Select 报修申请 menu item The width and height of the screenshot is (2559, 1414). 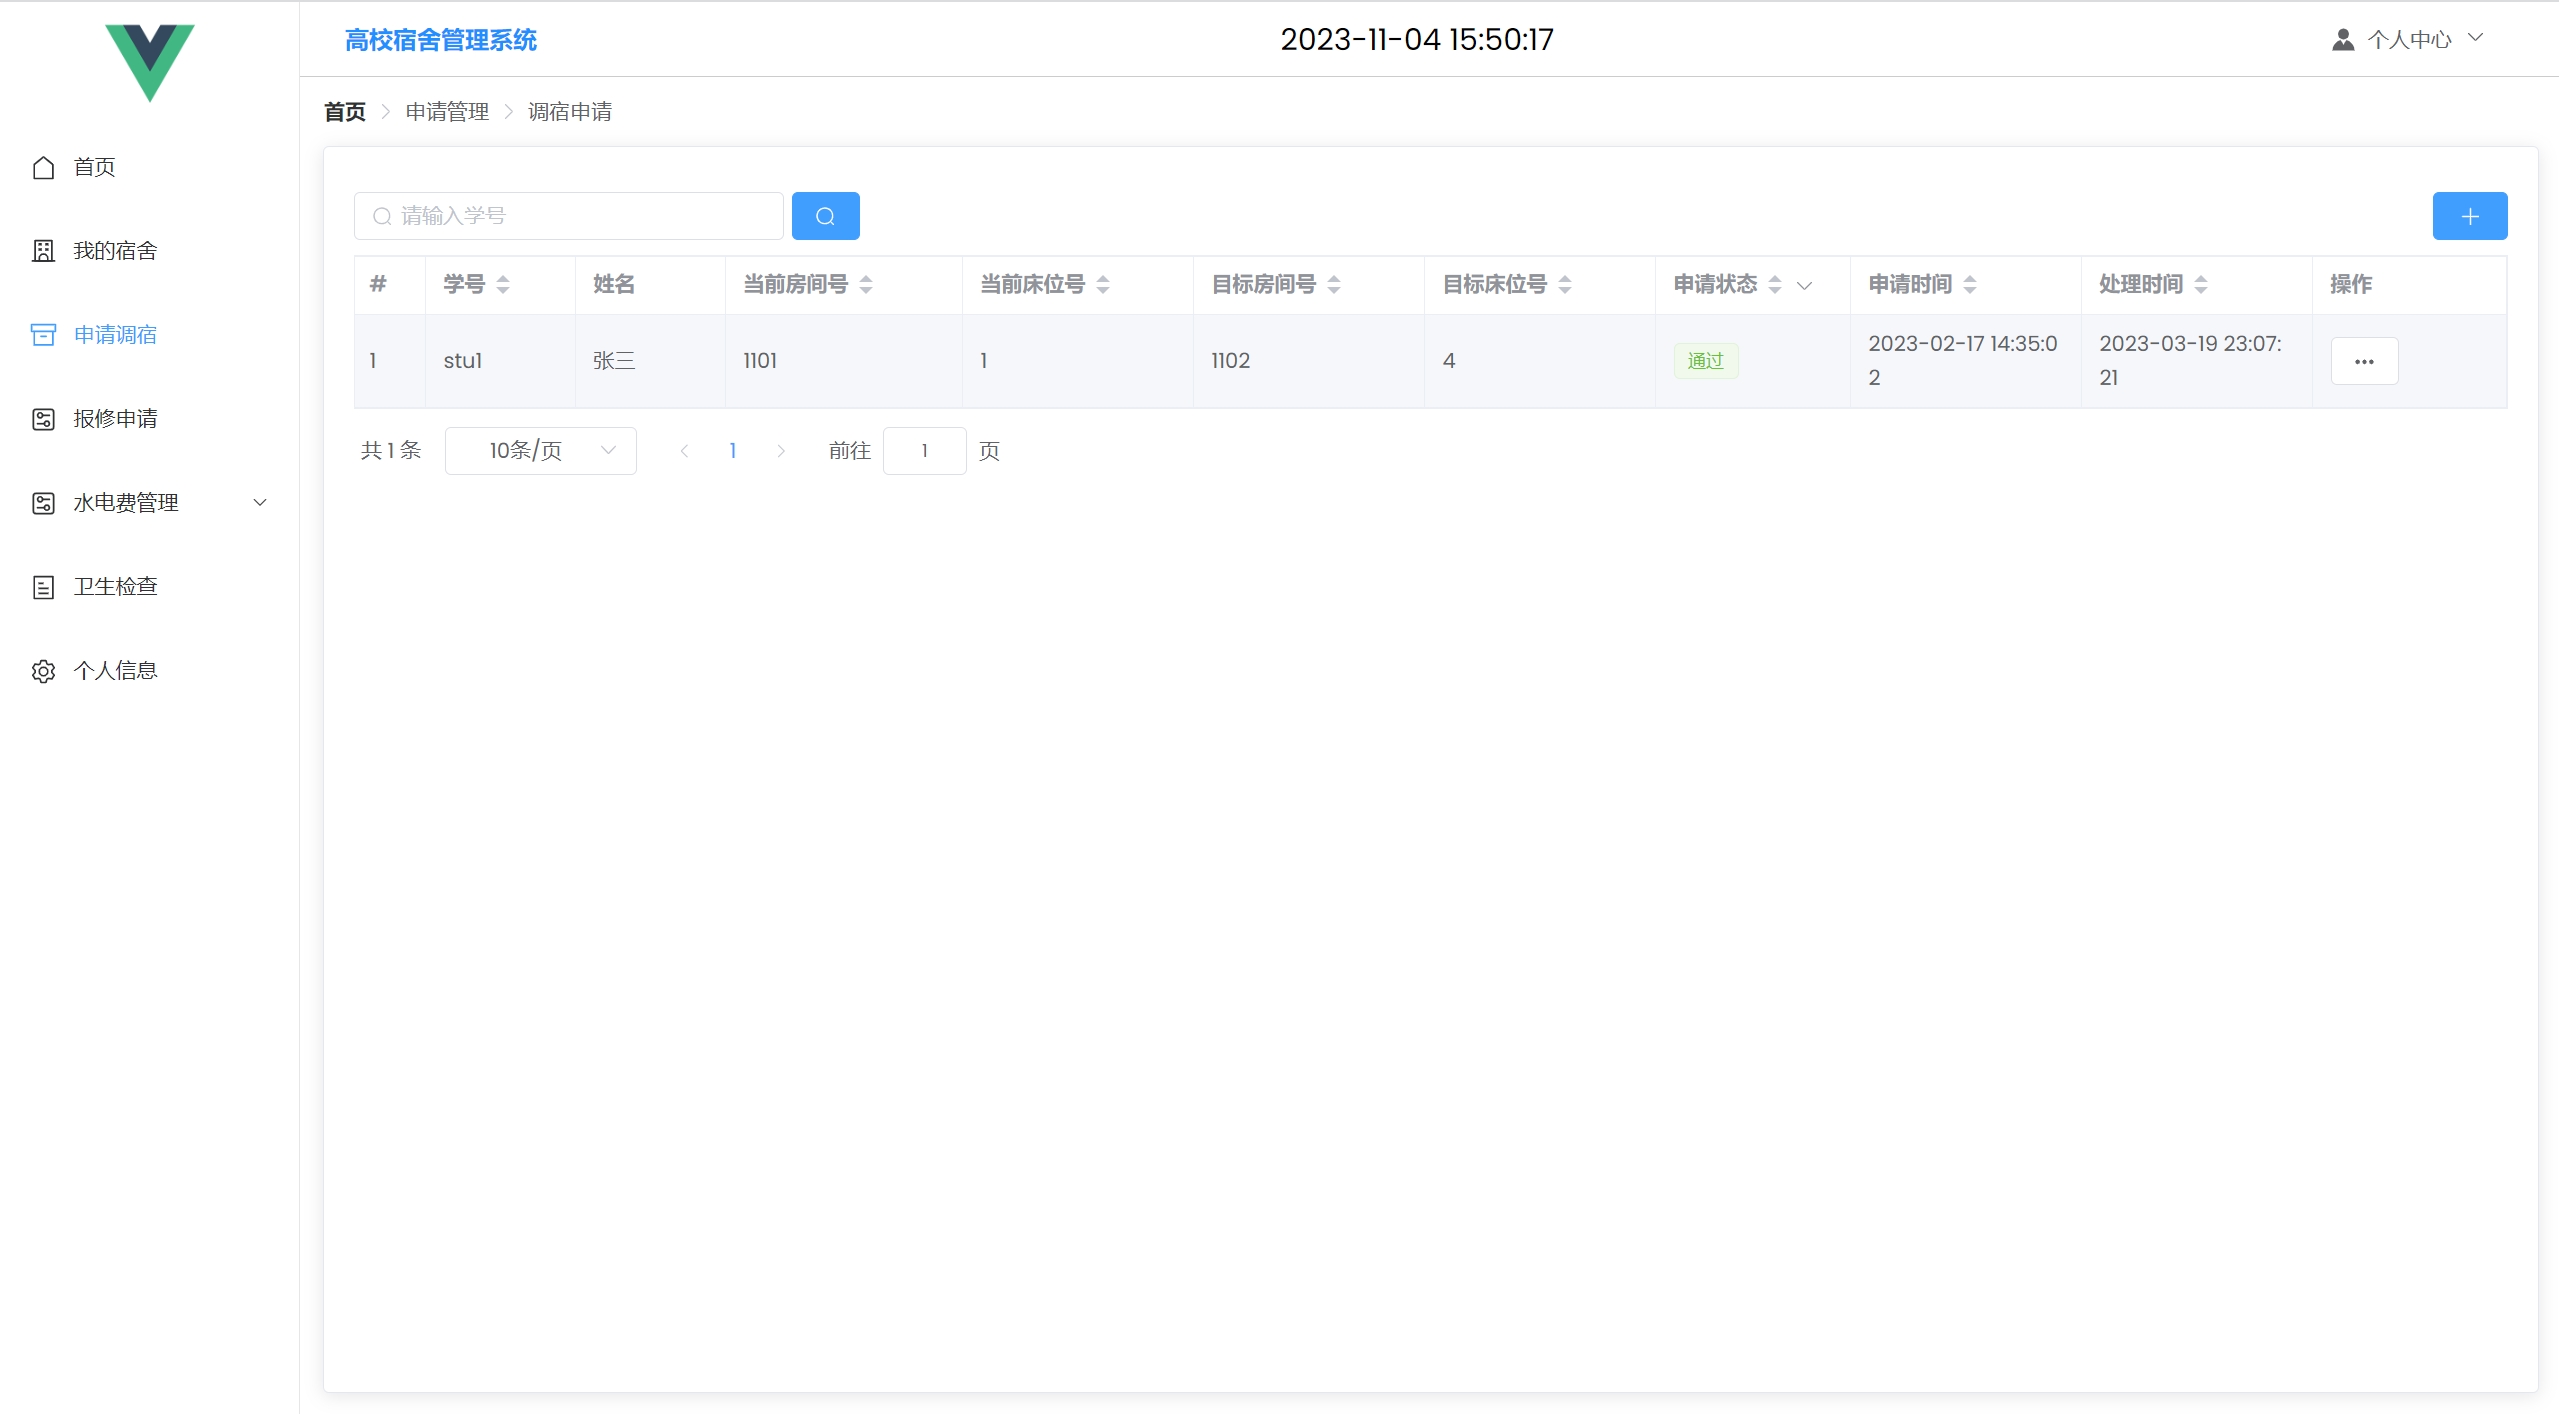(x=115, y=419)
